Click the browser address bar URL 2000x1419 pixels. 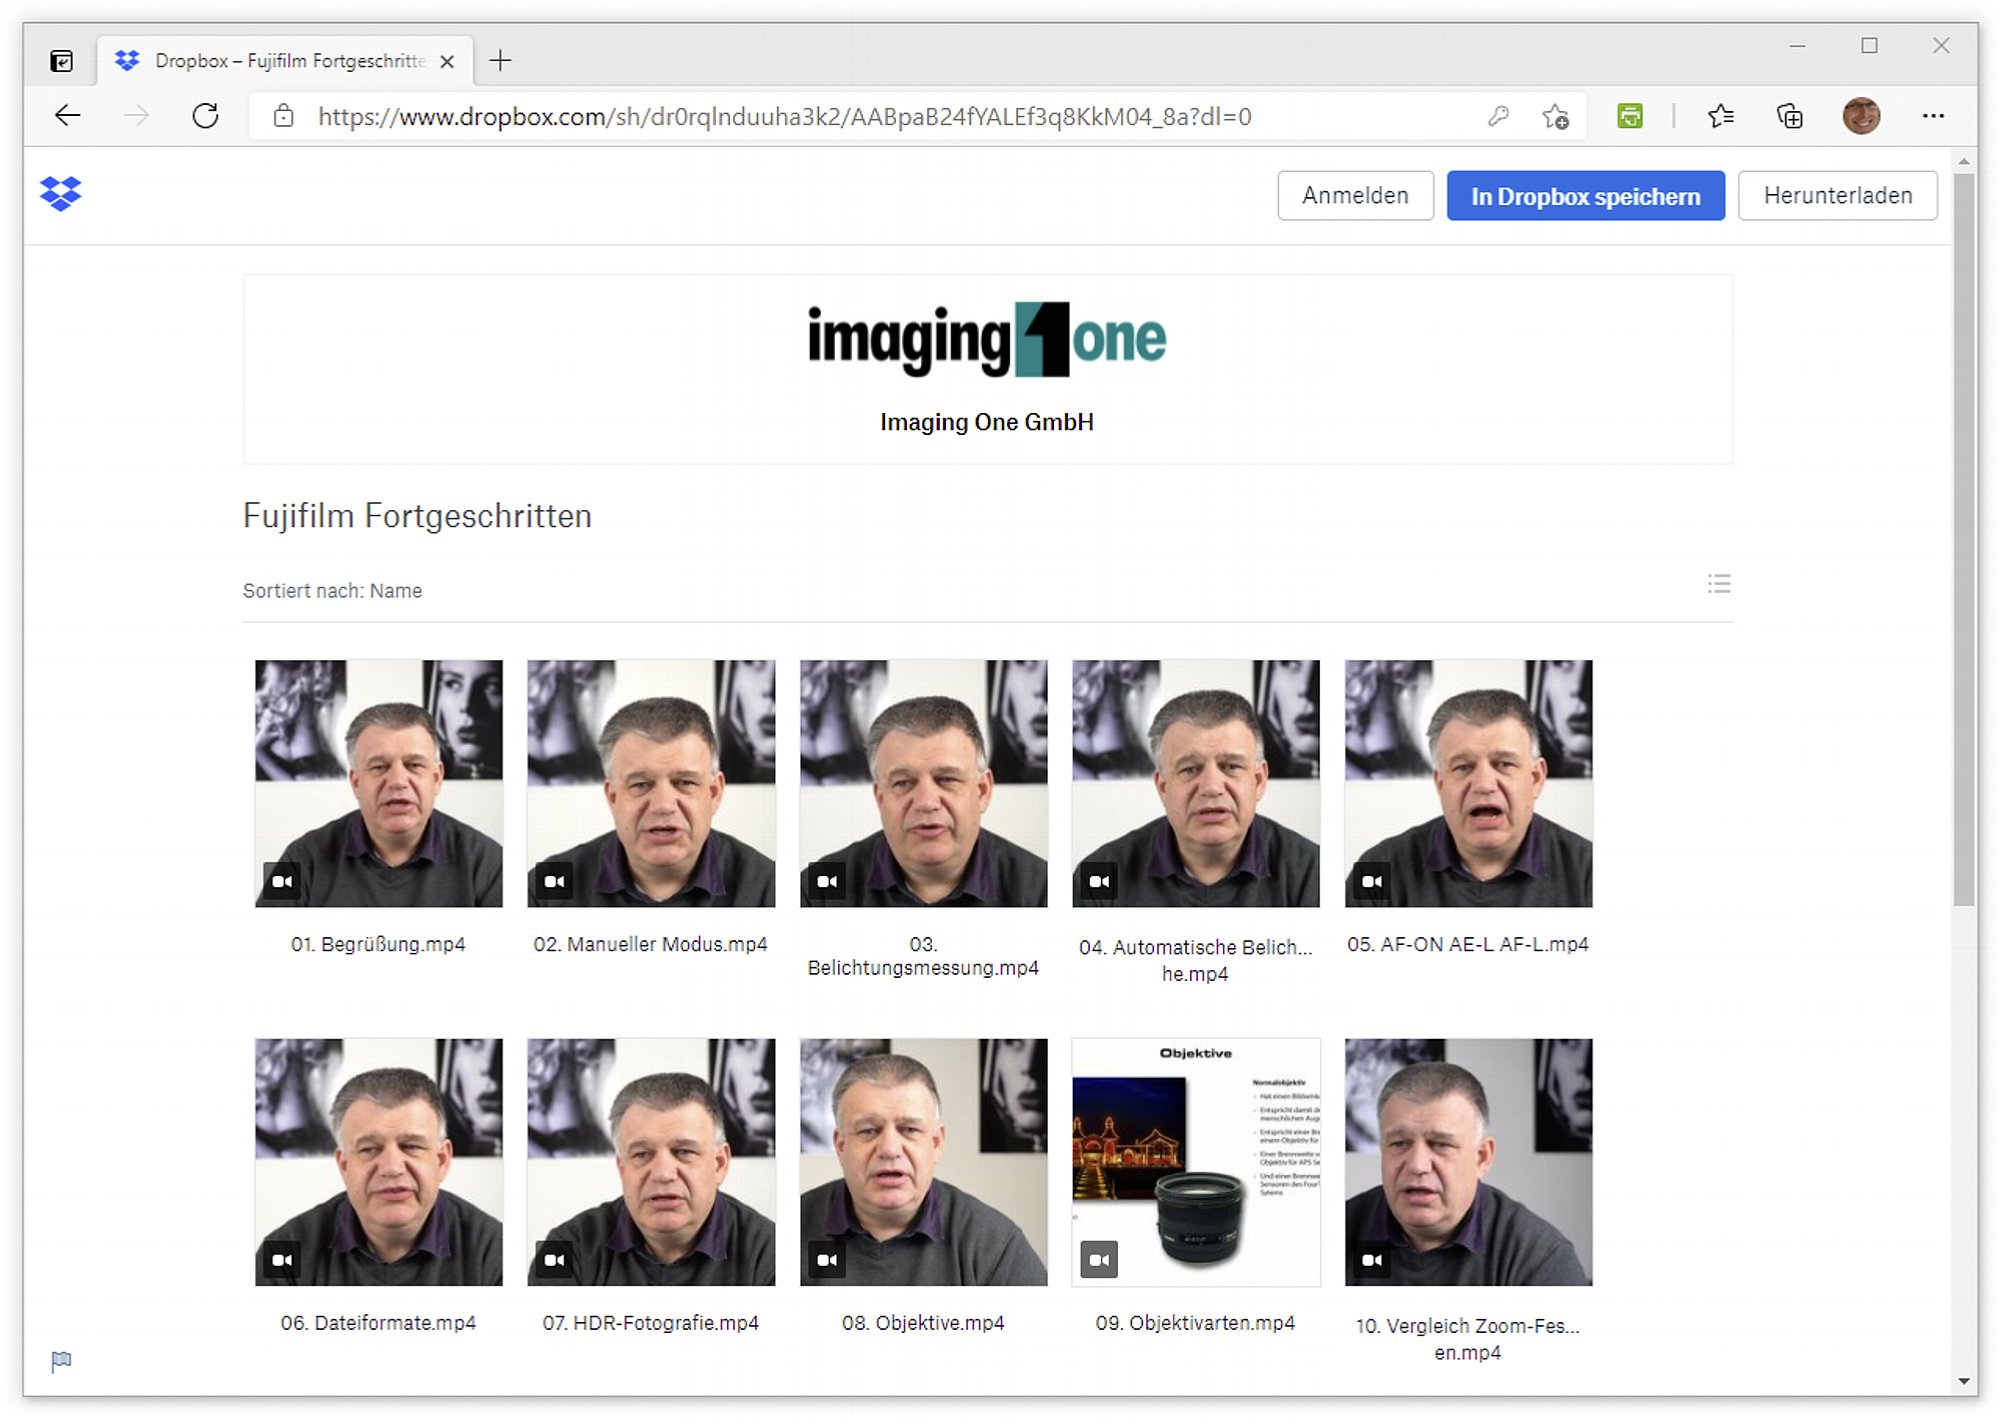(784, 117)
